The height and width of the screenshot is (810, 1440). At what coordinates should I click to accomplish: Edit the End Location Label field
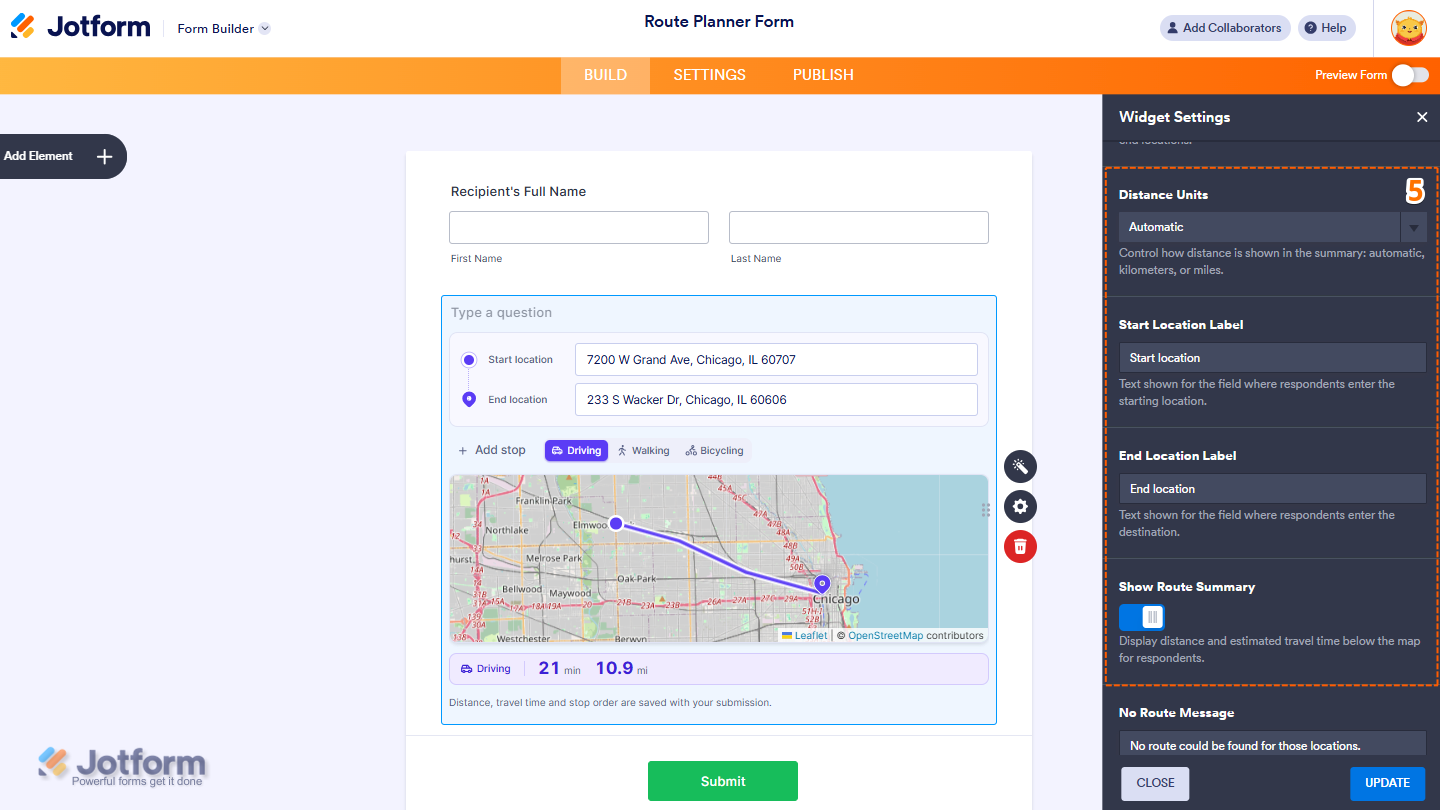1272,489
